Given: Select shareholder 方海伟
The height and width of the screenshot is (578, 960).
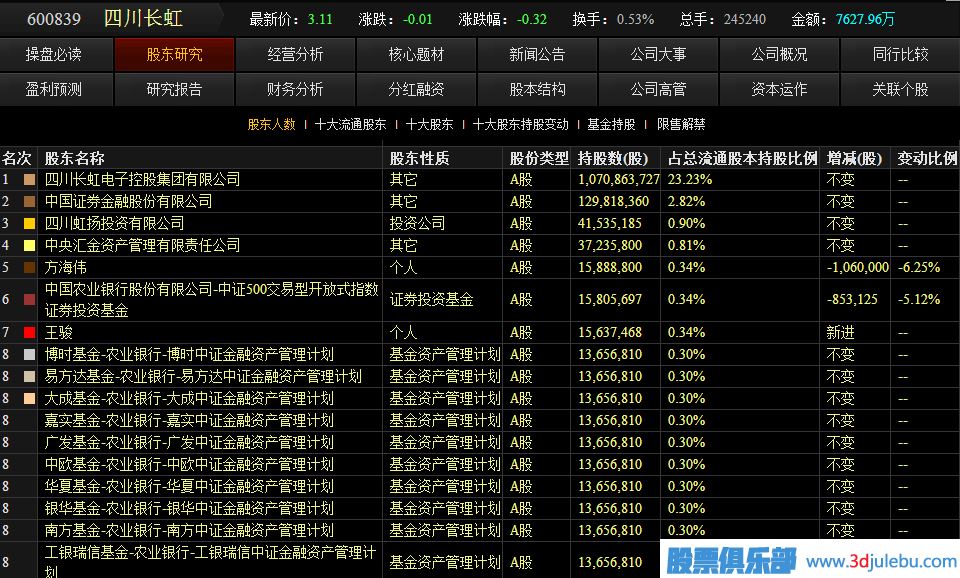Looking at the screenshot, I should tap(65, 268).
